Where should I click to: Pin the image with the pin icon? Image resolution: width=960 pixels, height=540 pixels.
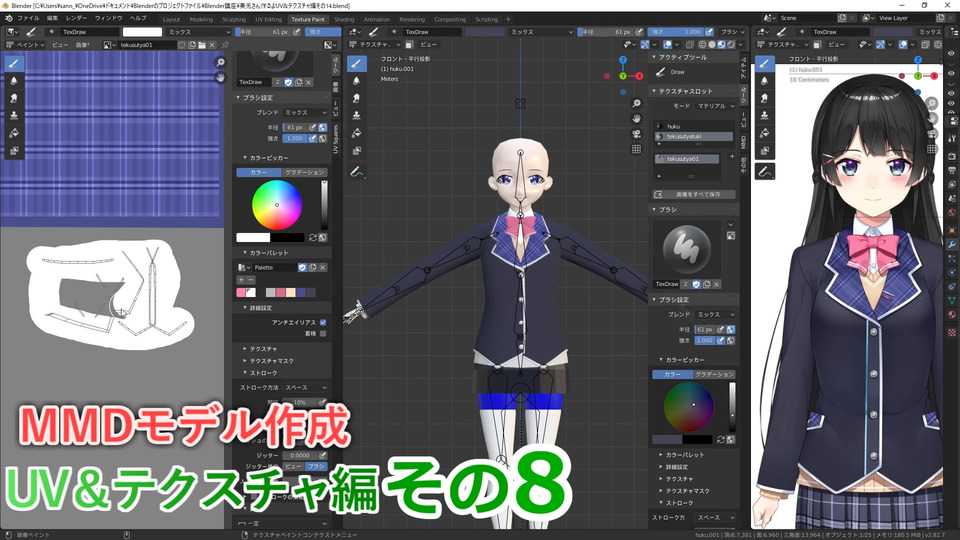[225, 45]
